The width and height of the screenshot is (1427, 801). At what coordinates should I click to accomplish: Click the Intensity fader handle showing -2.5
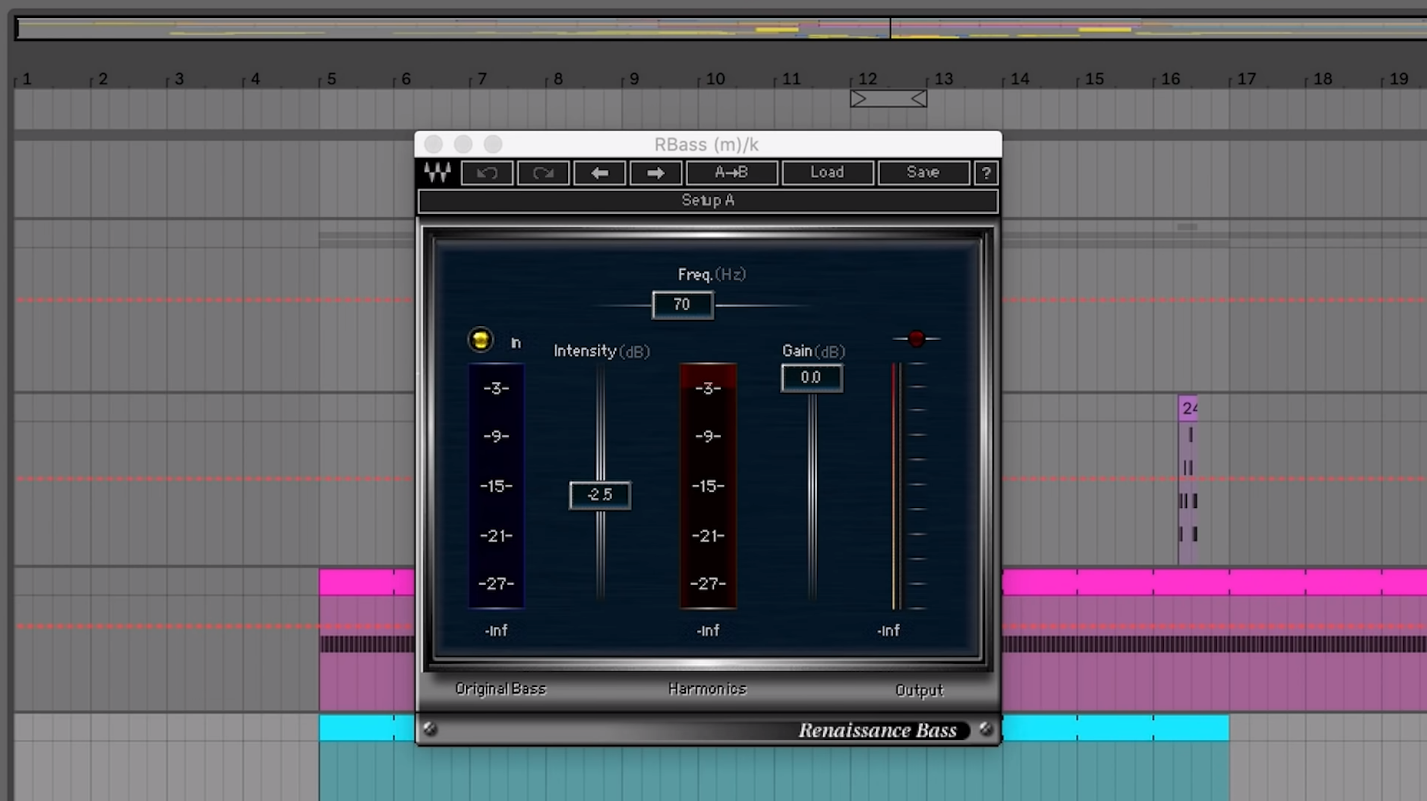point(600,495)
